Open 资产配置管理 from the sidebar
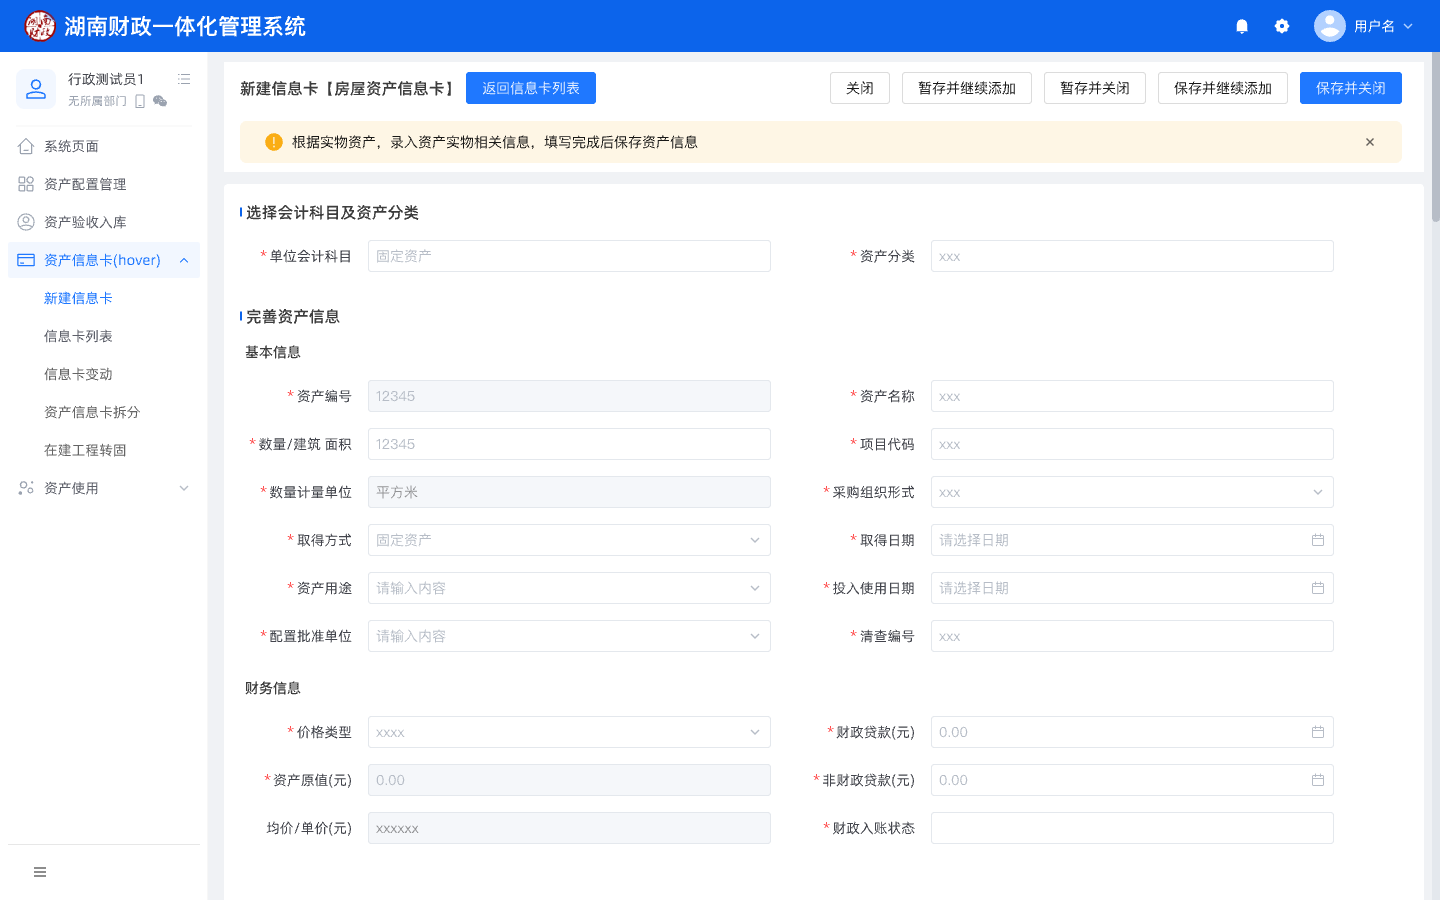This screenshot has width=1440, height=900. (x=85, y=184)
